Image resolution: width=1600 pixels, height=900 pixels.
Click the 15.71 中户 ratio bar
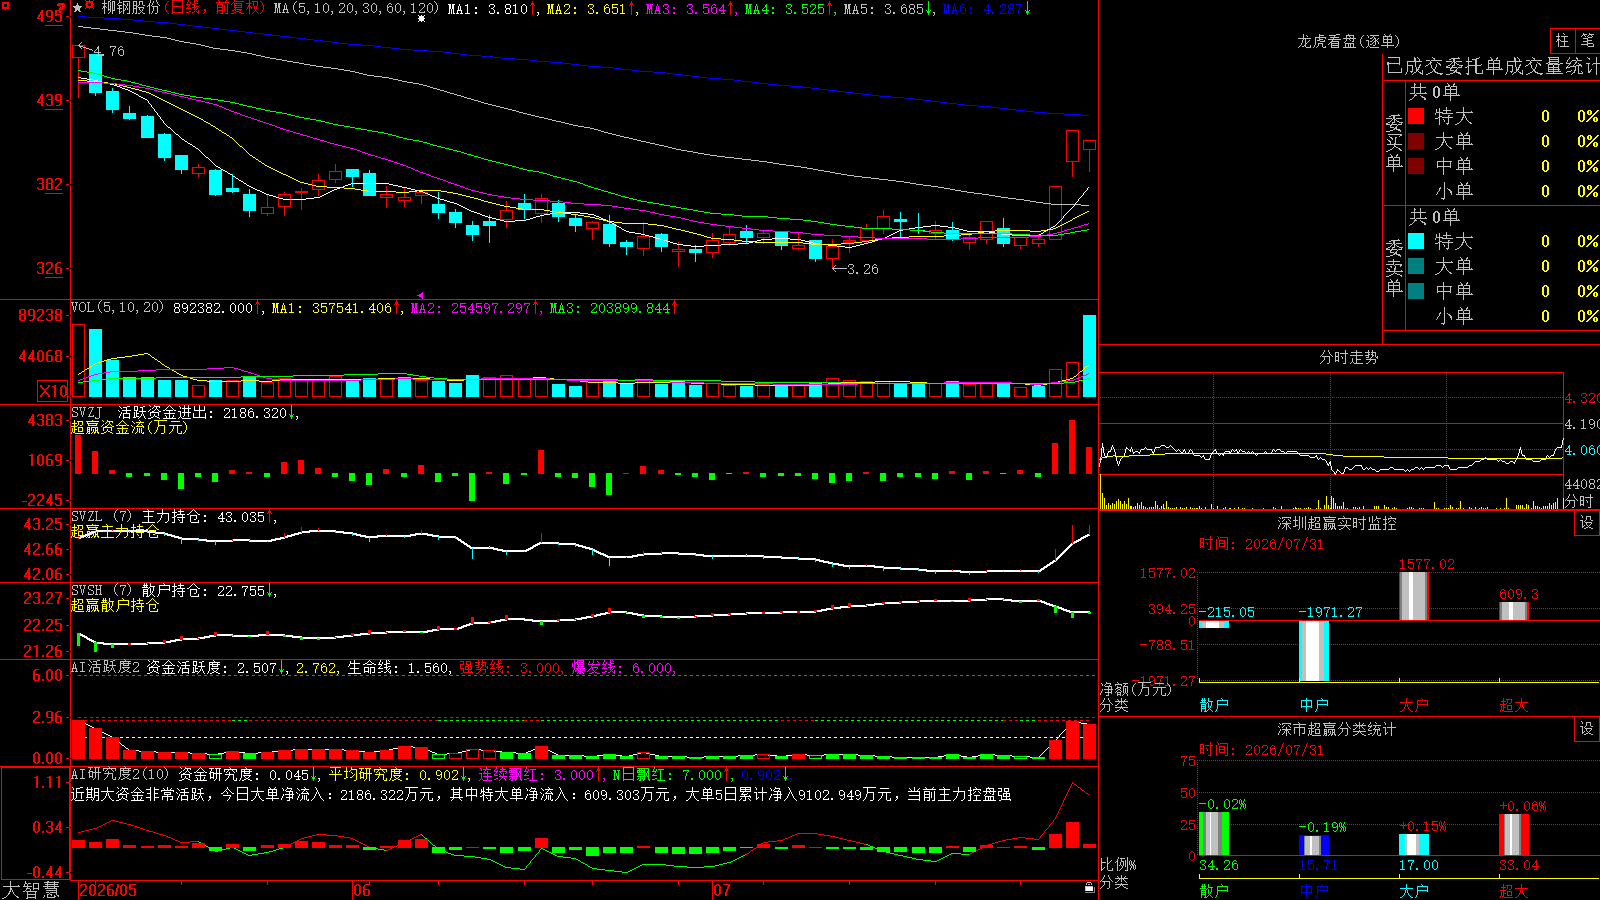1314,846
